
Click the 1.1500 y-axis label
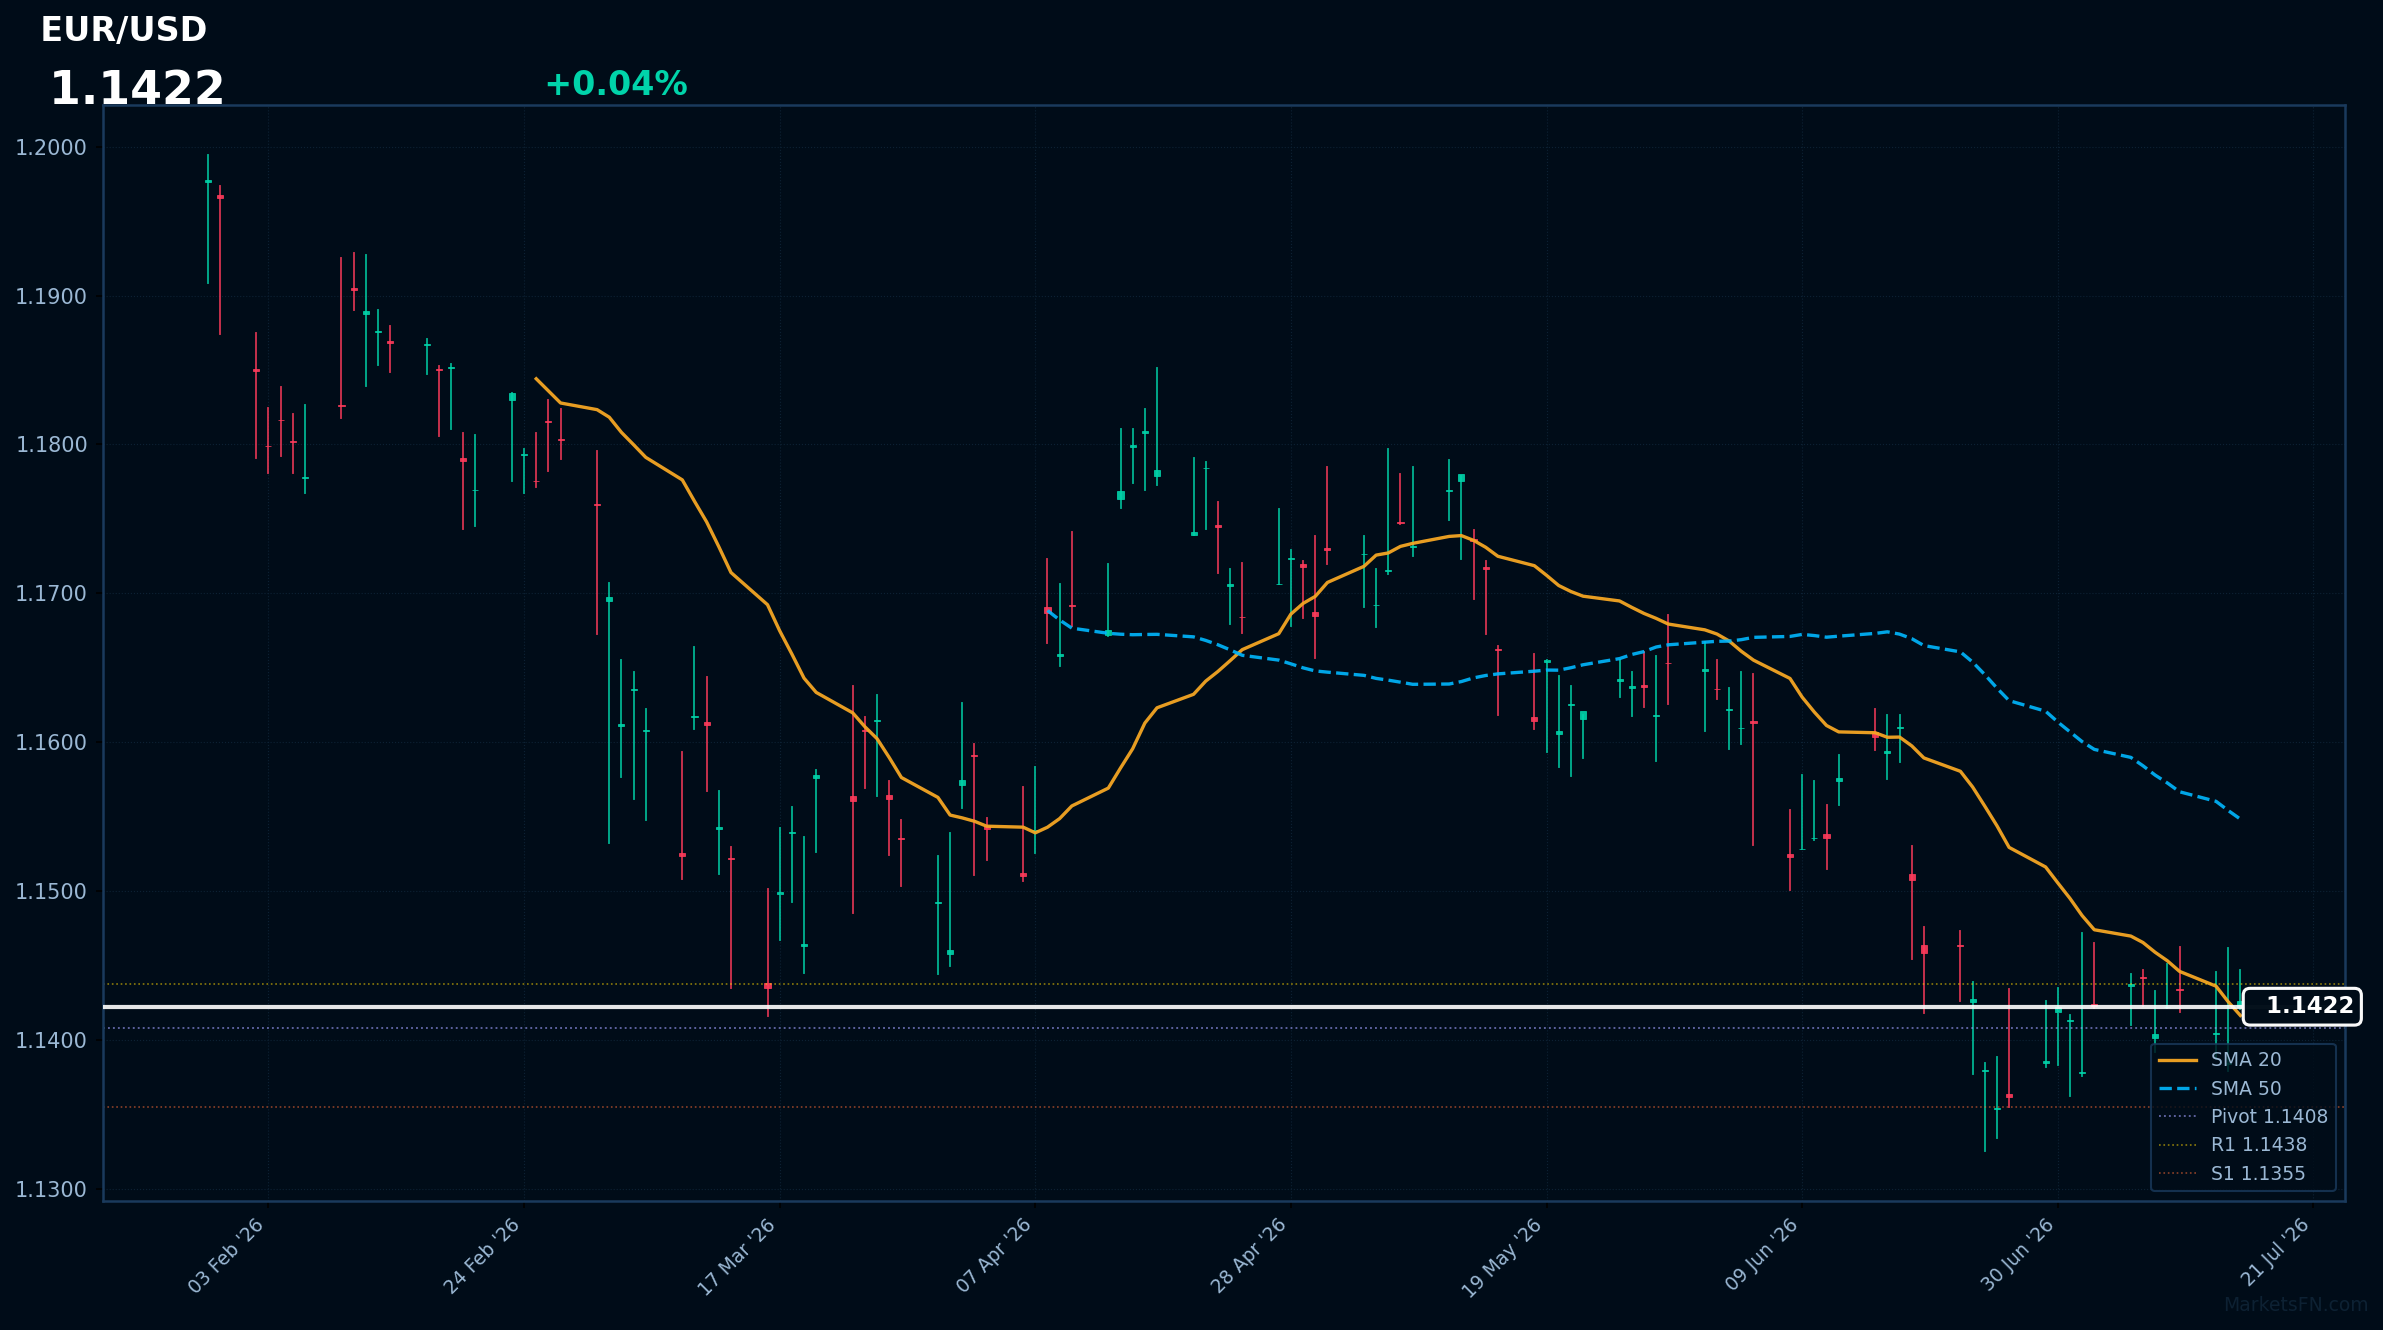coord(51,892)
